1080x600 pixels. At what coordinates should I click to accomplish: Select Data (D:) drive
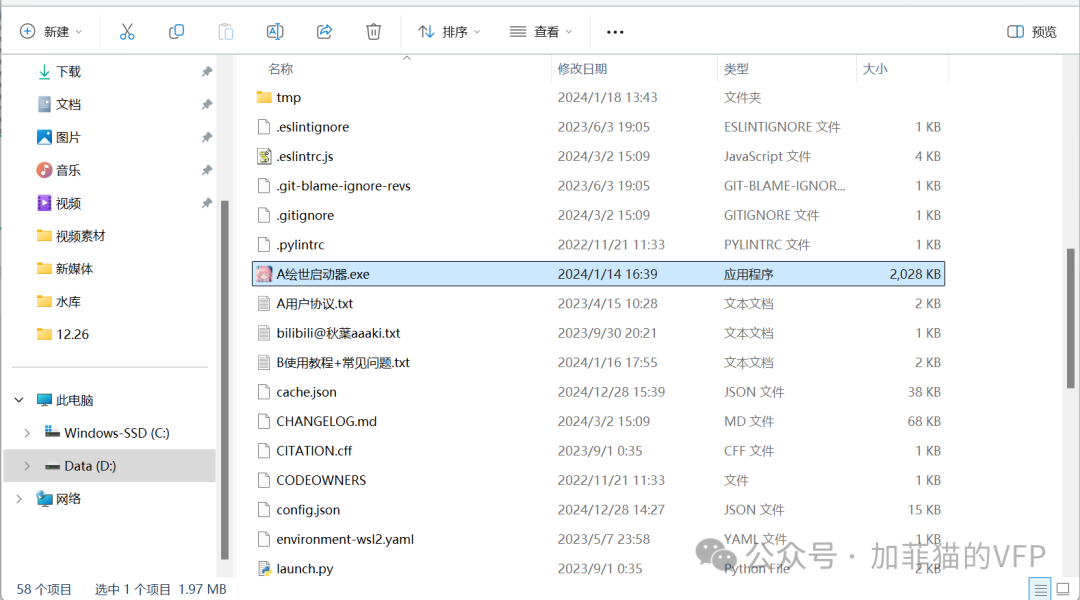click(90, 466)
